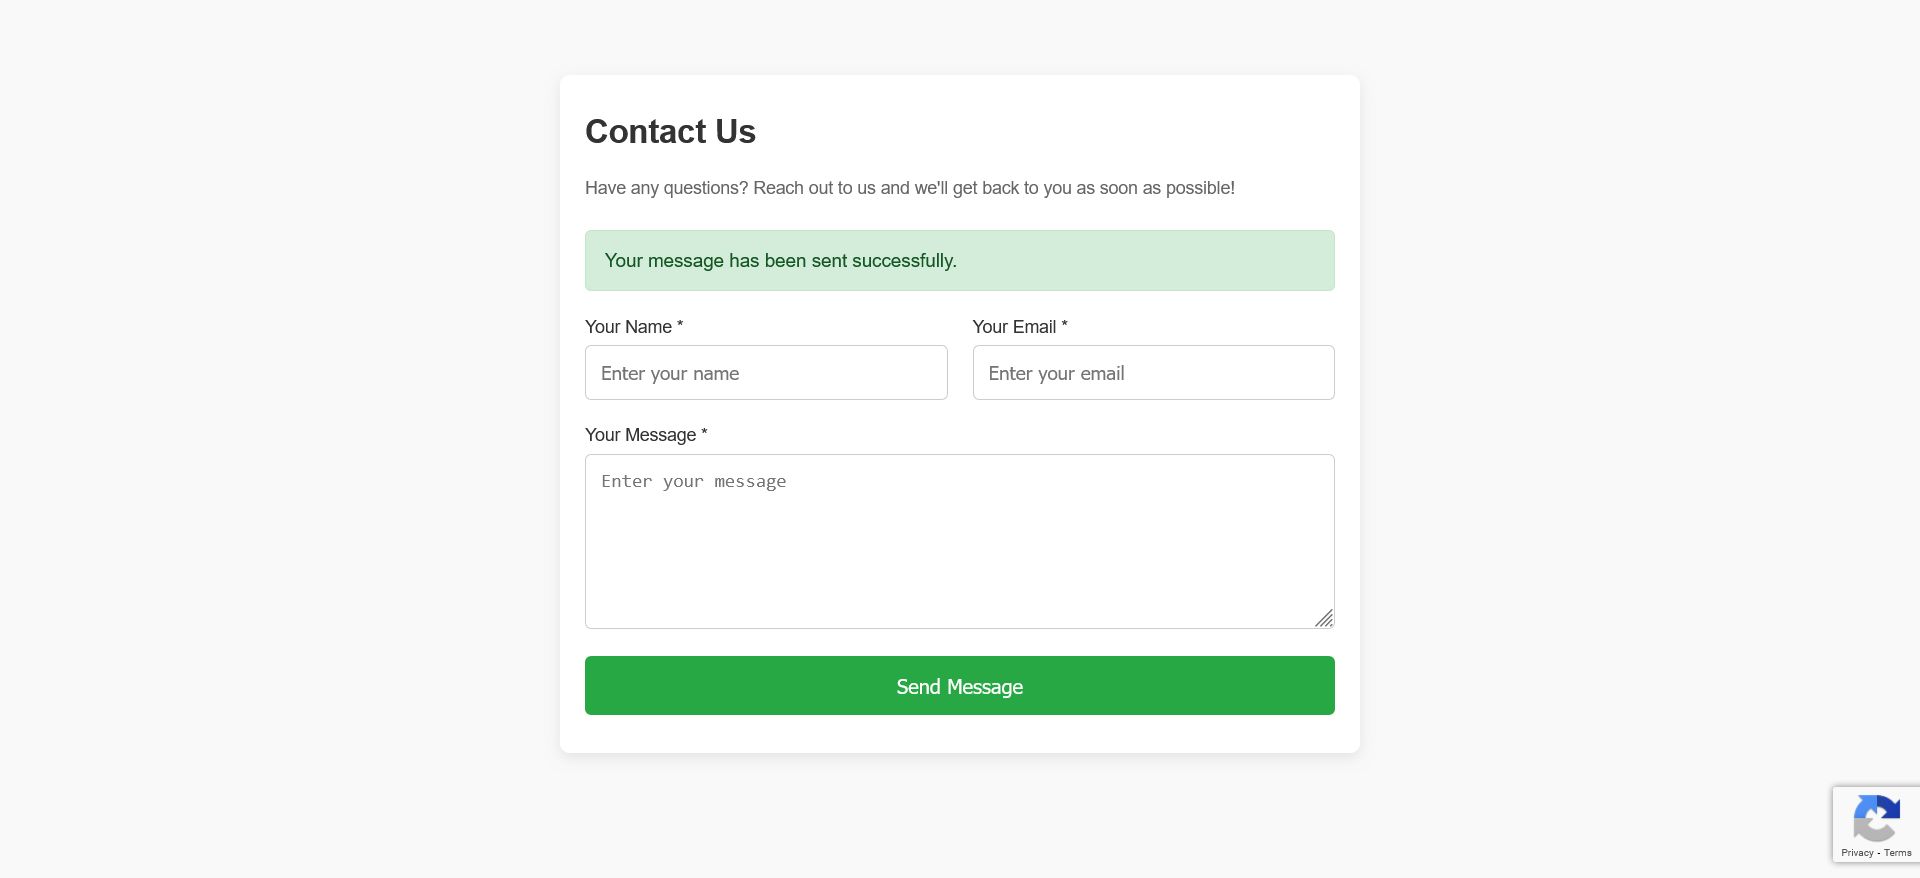
Task: Open the reCAPTCHA Terms link
Action: point(1898,853)
